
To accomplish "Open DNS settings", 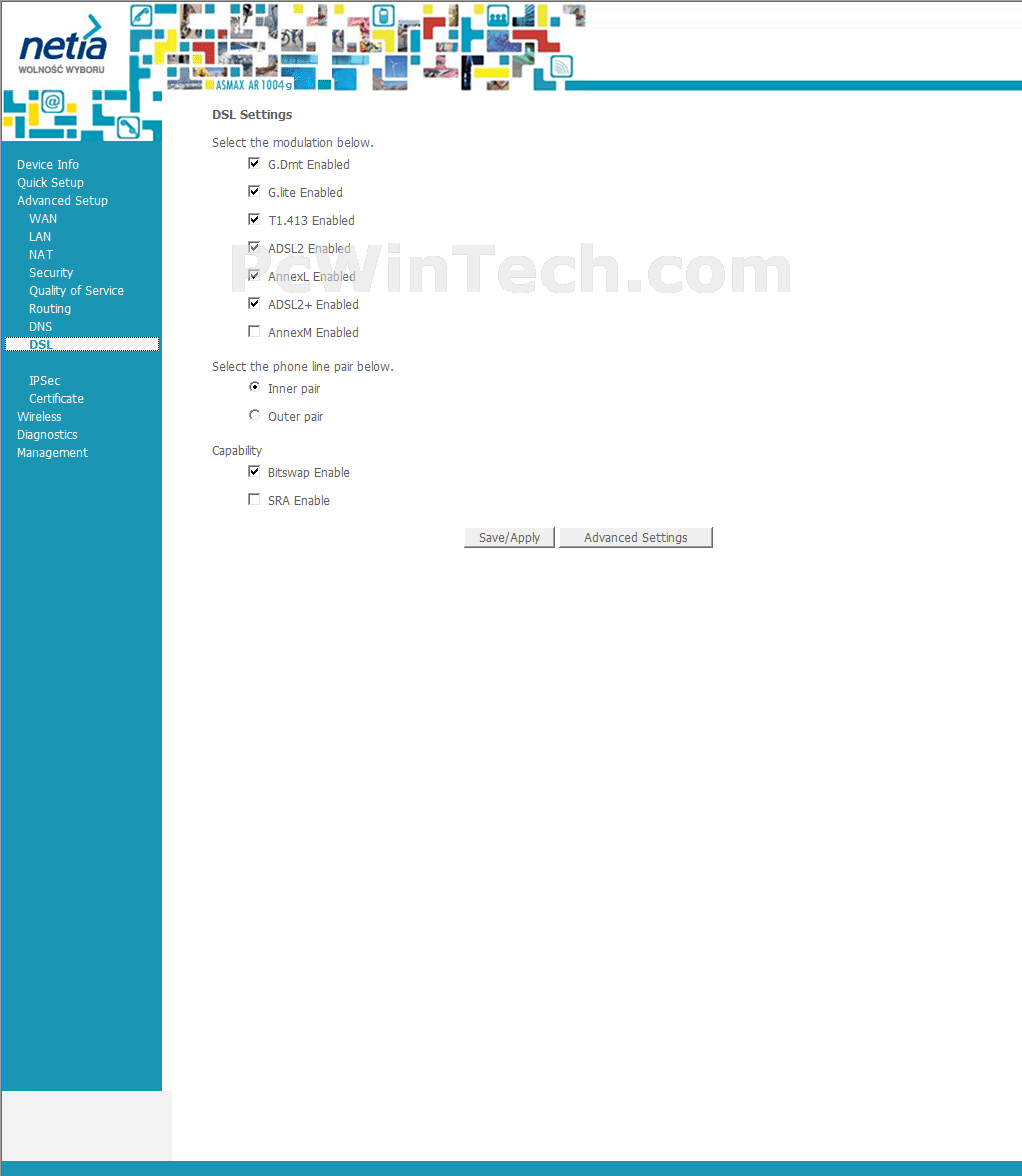I will click(40, 326).
